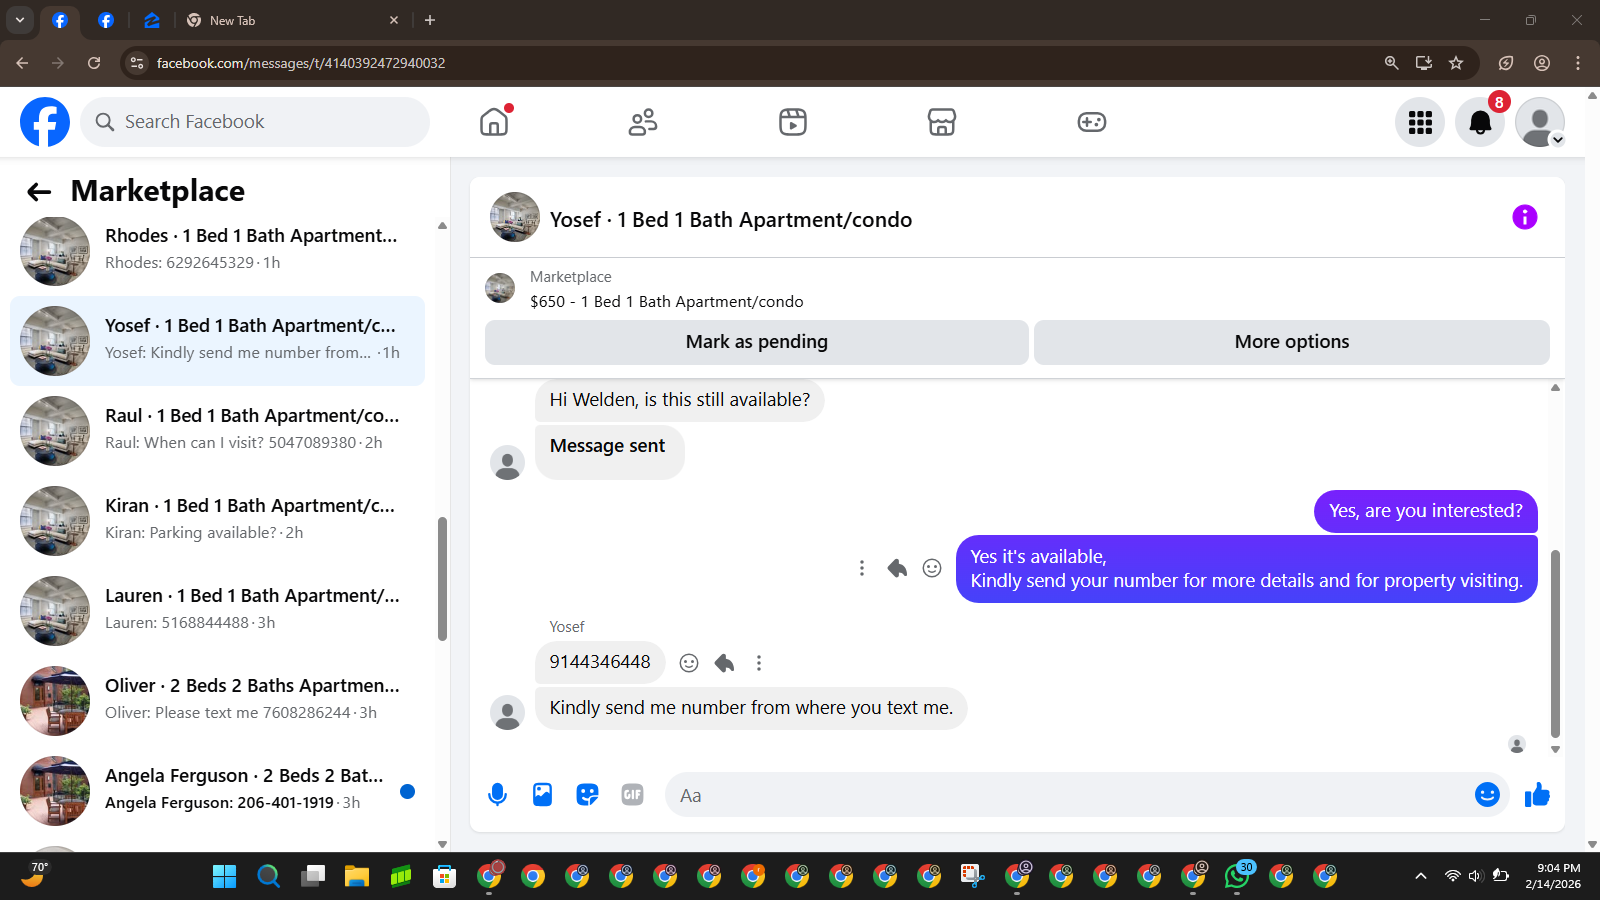1600x900 pixels.
Task: Open File Explorer from taskbar
Action: (x=357, y=877)
